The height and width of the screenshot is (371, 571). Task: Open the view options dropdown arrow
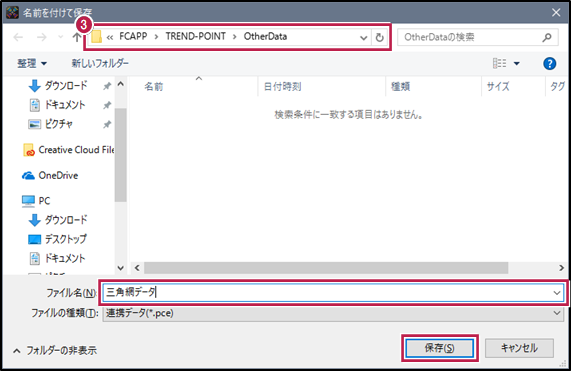(516, 64)
